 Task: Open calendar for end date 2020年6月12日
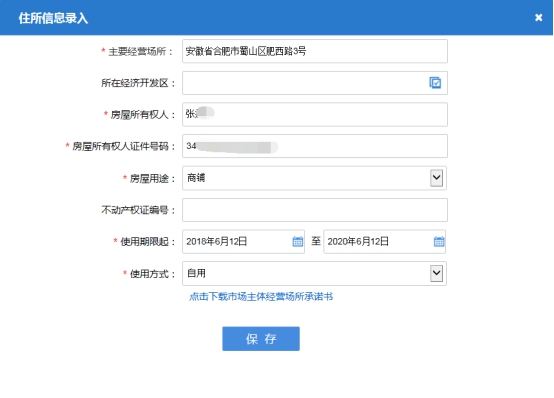click(x=438, y=241)
